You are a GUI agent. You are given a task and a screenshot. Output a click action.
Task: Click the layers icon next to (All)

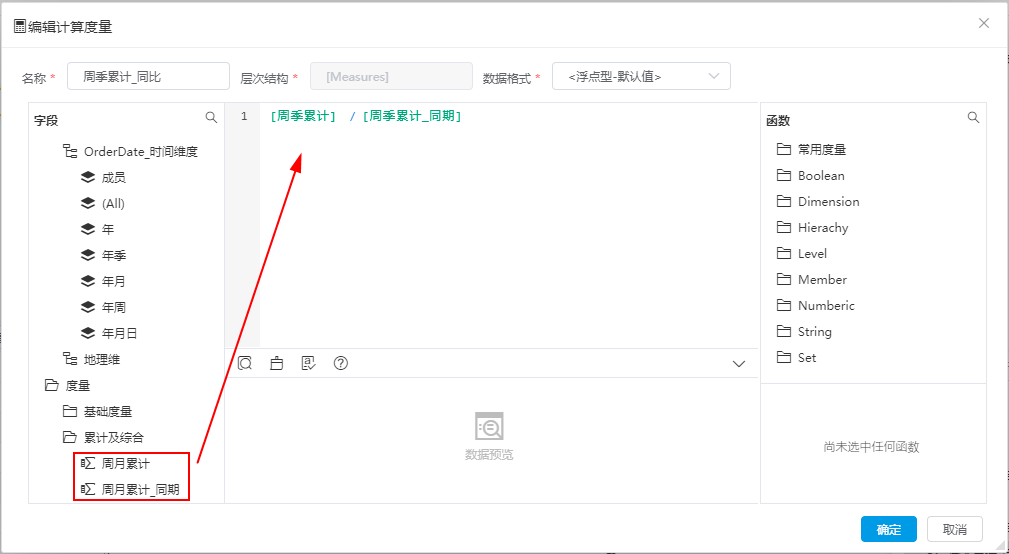(x=88, y=203)
